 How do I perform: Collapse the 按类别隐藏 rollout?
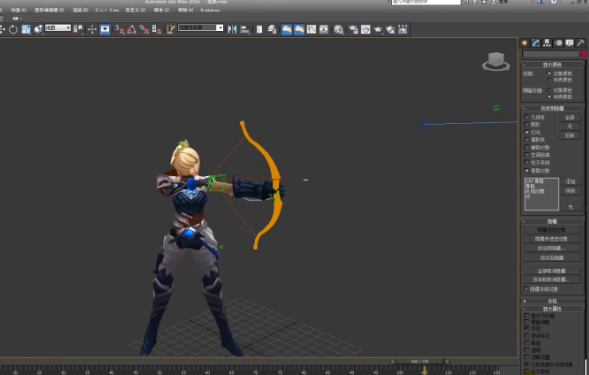[552, 109]
